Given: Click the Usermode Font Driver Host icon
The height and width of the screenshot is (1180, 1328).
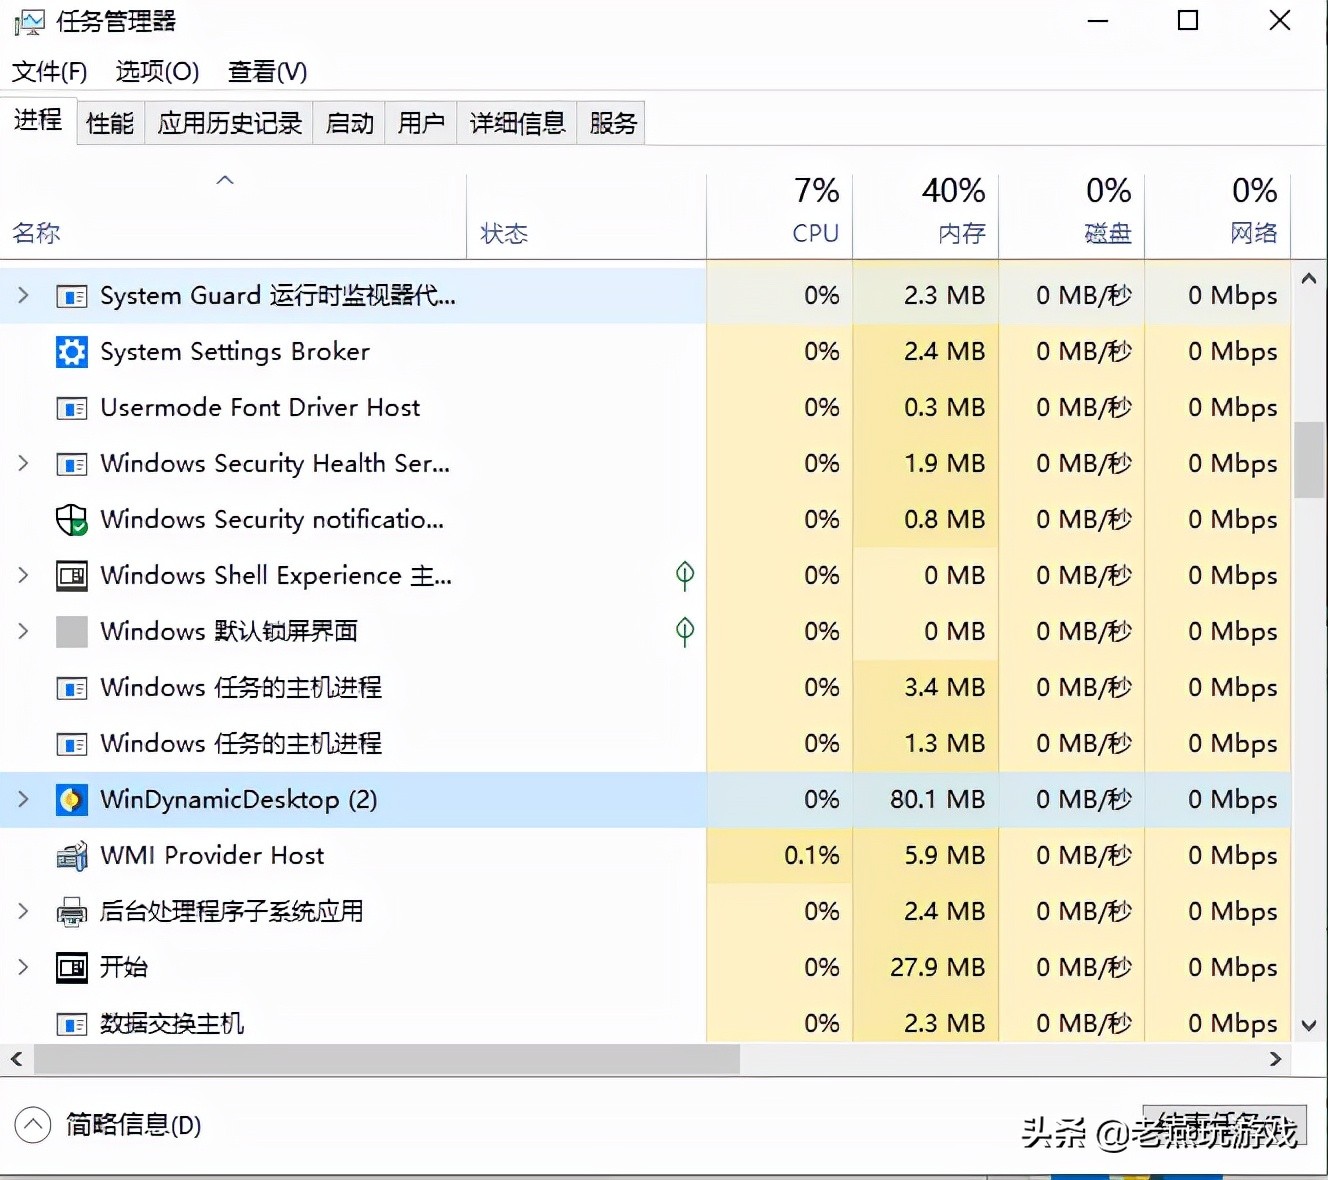Looking at the screenshot, I should [71, 408].
